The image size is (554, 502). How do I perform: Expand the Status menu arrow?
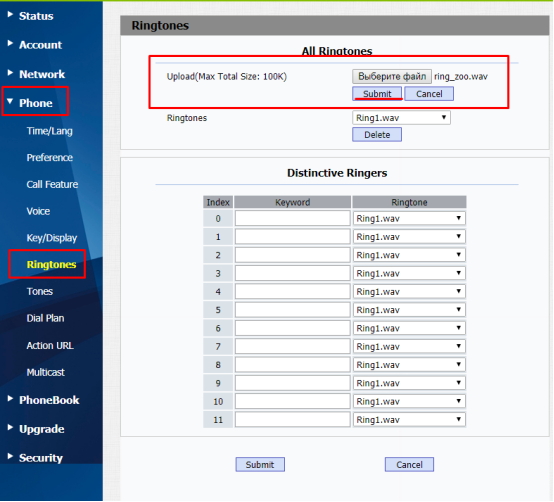[10, 14]
